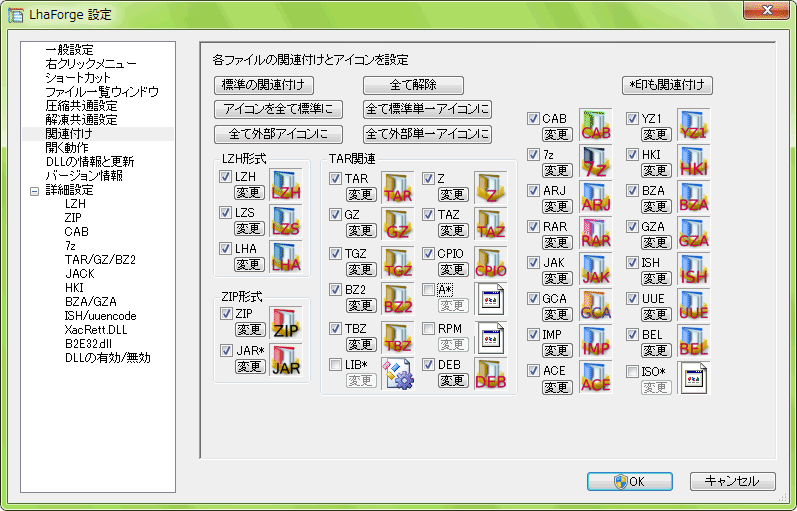Click the RAR file type icon
The width and height of the screenshot is (797, 511).
click(x=596, y=233)
